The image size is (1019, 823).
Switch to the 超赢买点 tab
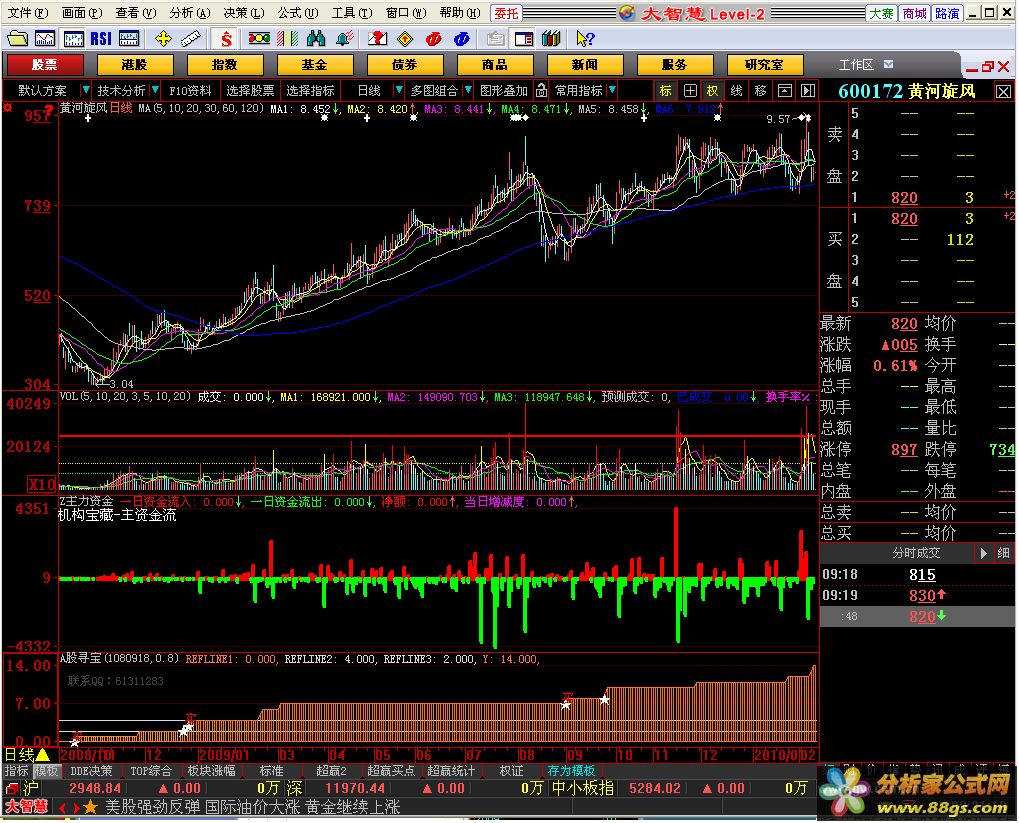click(391, 771)
